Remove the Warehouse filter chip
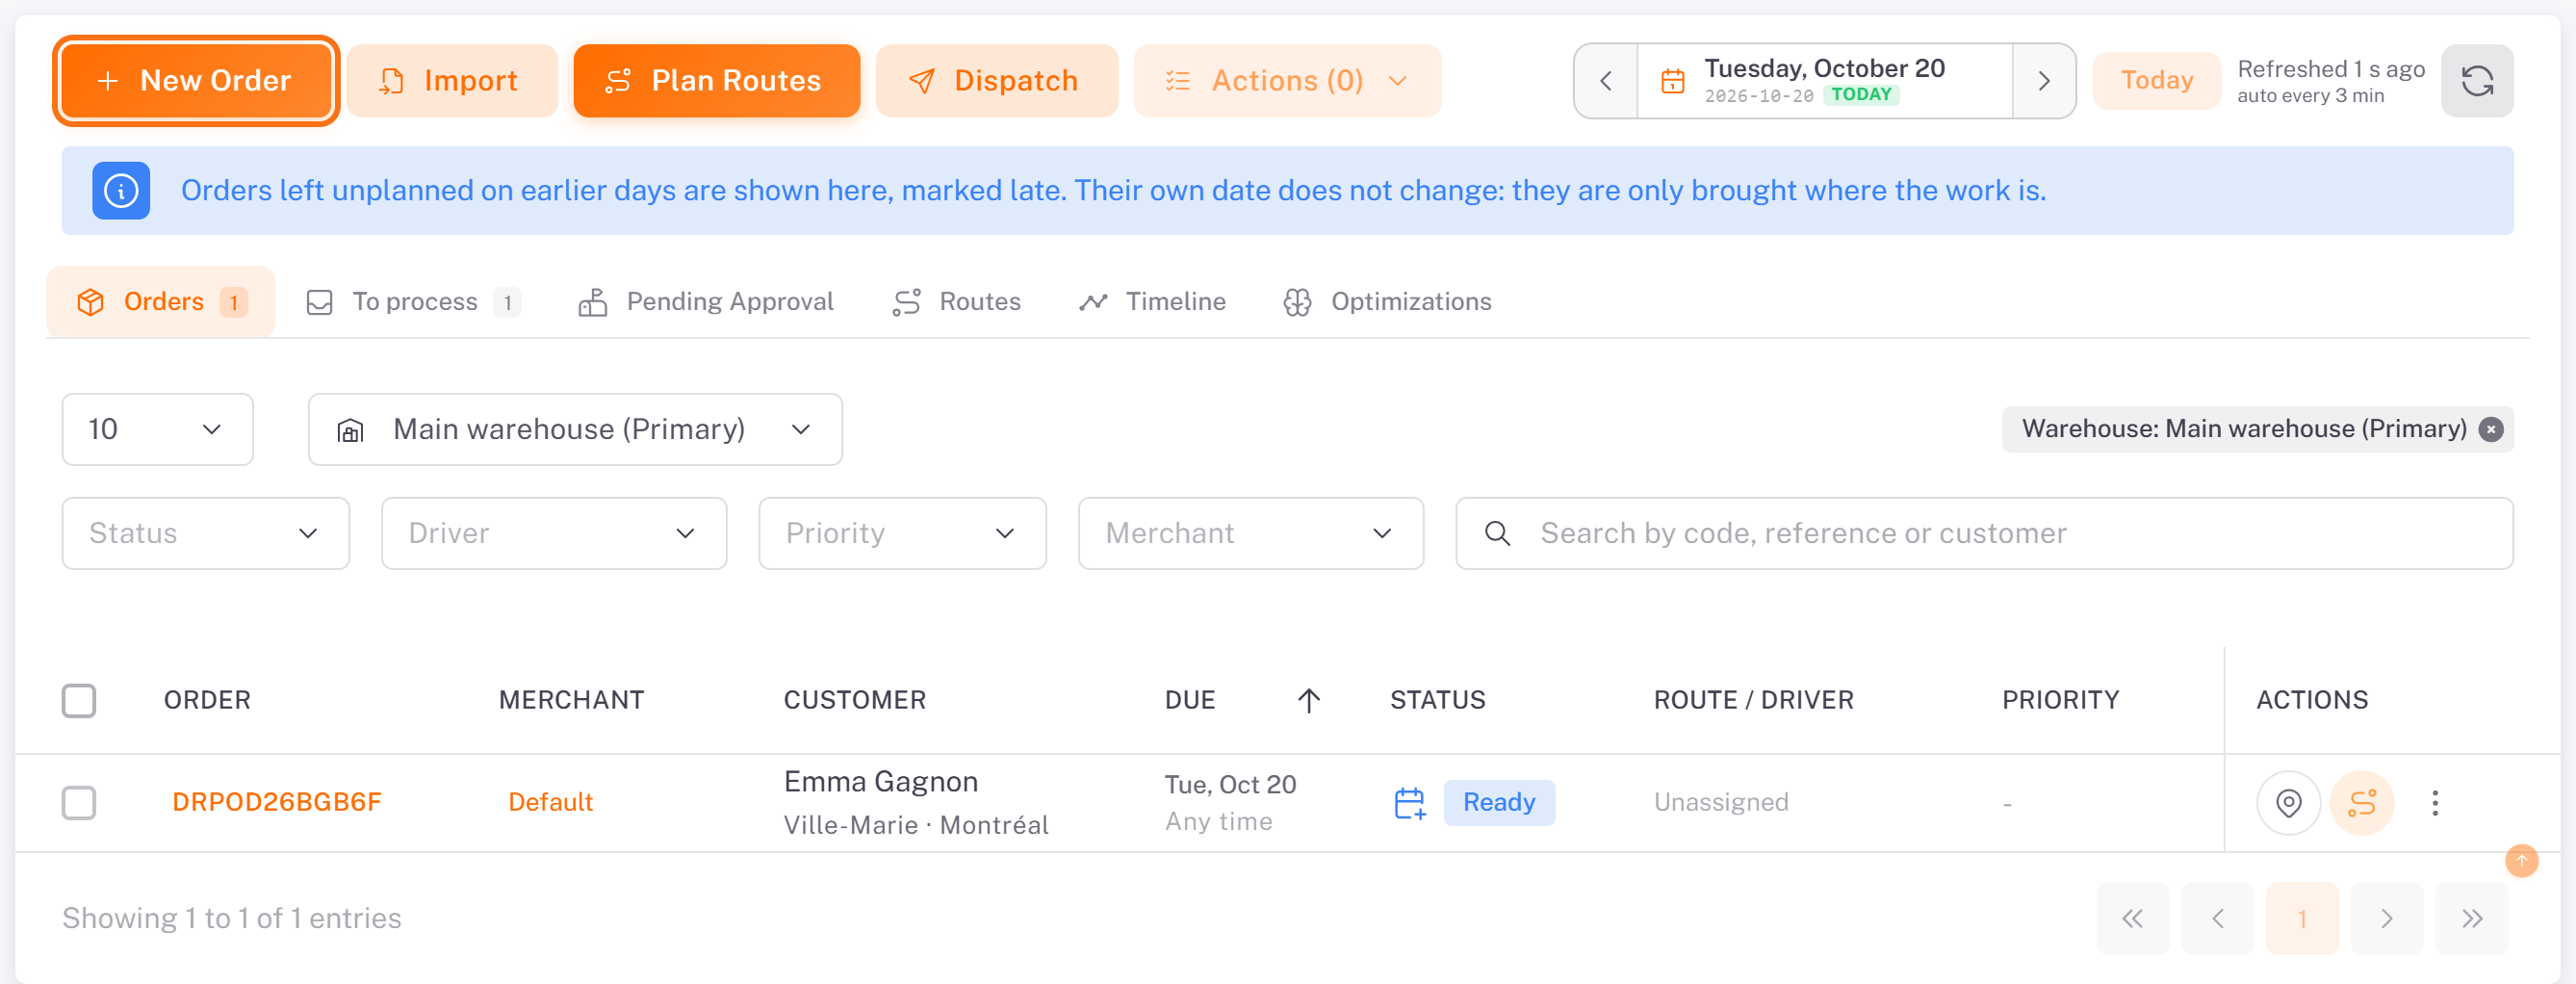The width and height of the screenshot is (2576, 984). (2491, 429)
